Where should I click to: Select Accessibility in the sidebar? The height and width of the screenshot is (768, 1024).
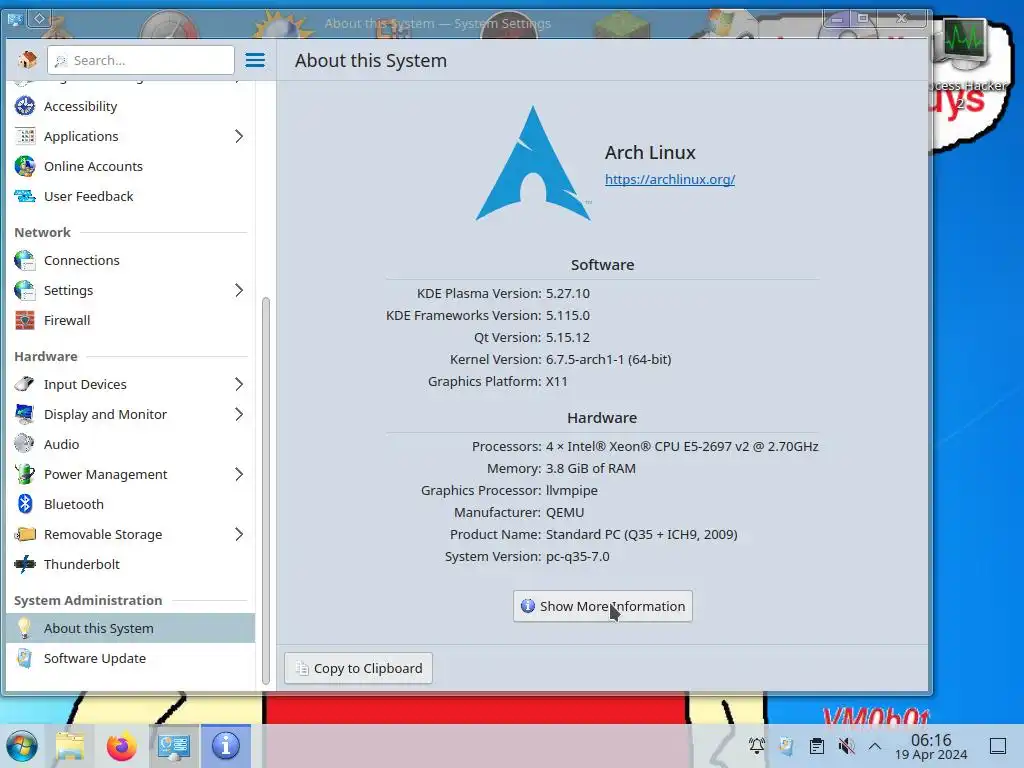(131, 106)
